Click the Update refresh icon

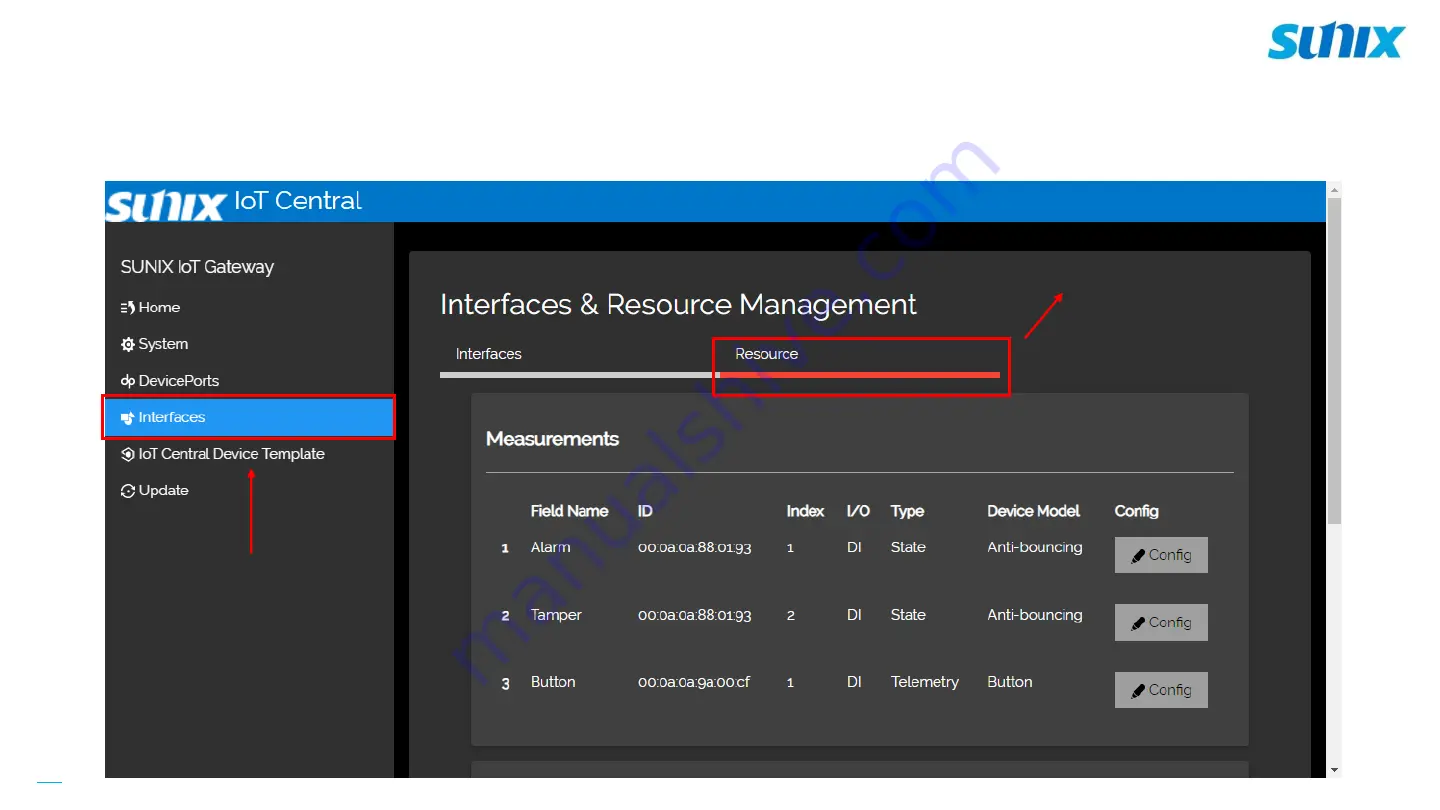tap(128, 491)
